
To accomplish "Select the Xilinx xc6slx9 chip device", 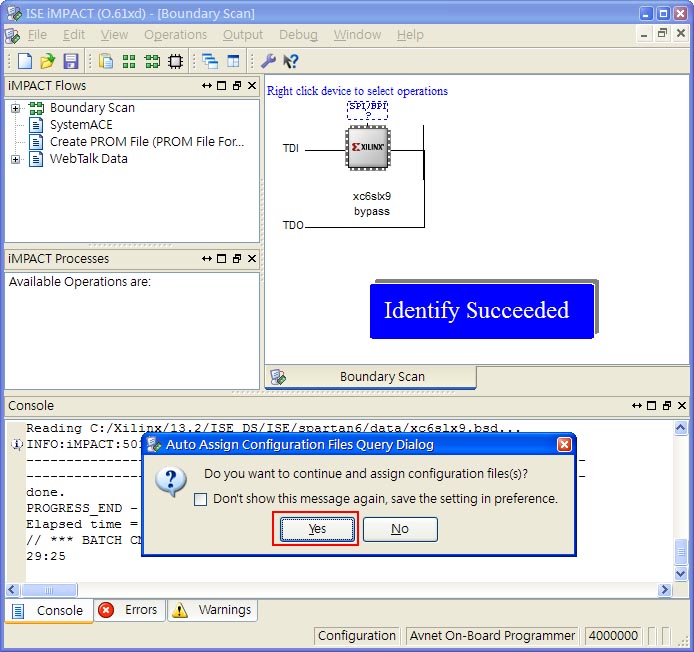I will pyautogui.click(x=368, y=147).
